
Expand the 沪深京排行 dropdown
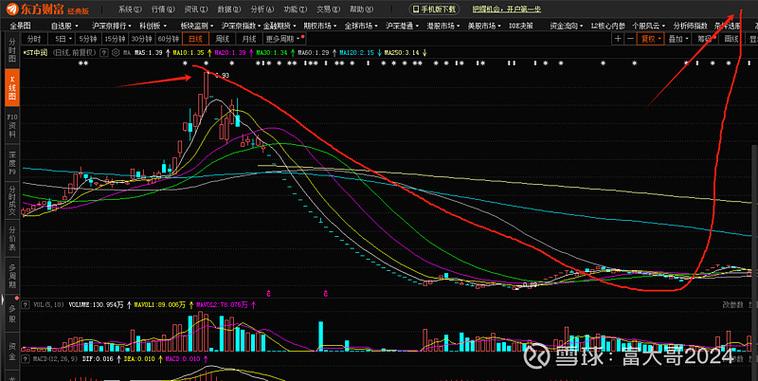112,26
